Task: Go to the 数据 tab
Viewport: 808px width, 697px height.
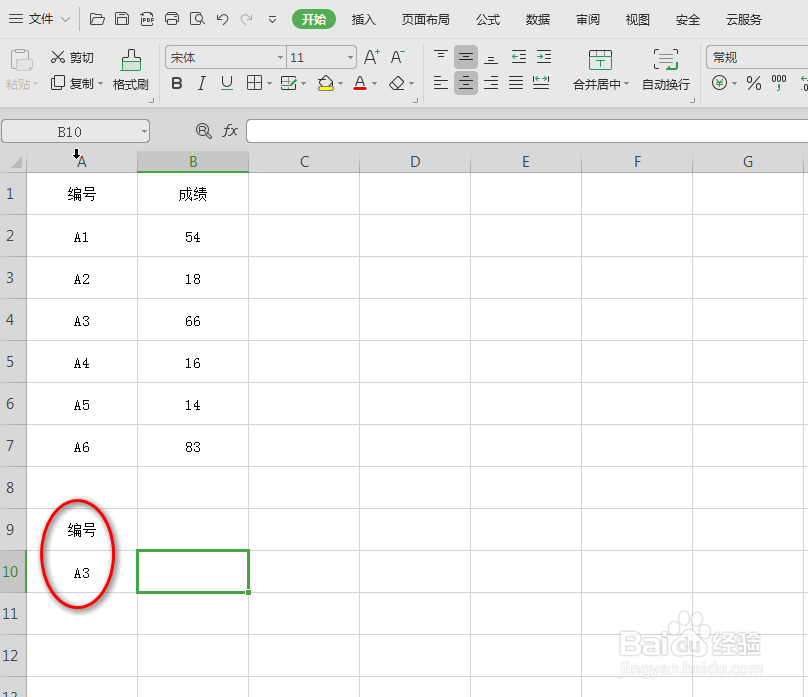Action: point(537,20)
